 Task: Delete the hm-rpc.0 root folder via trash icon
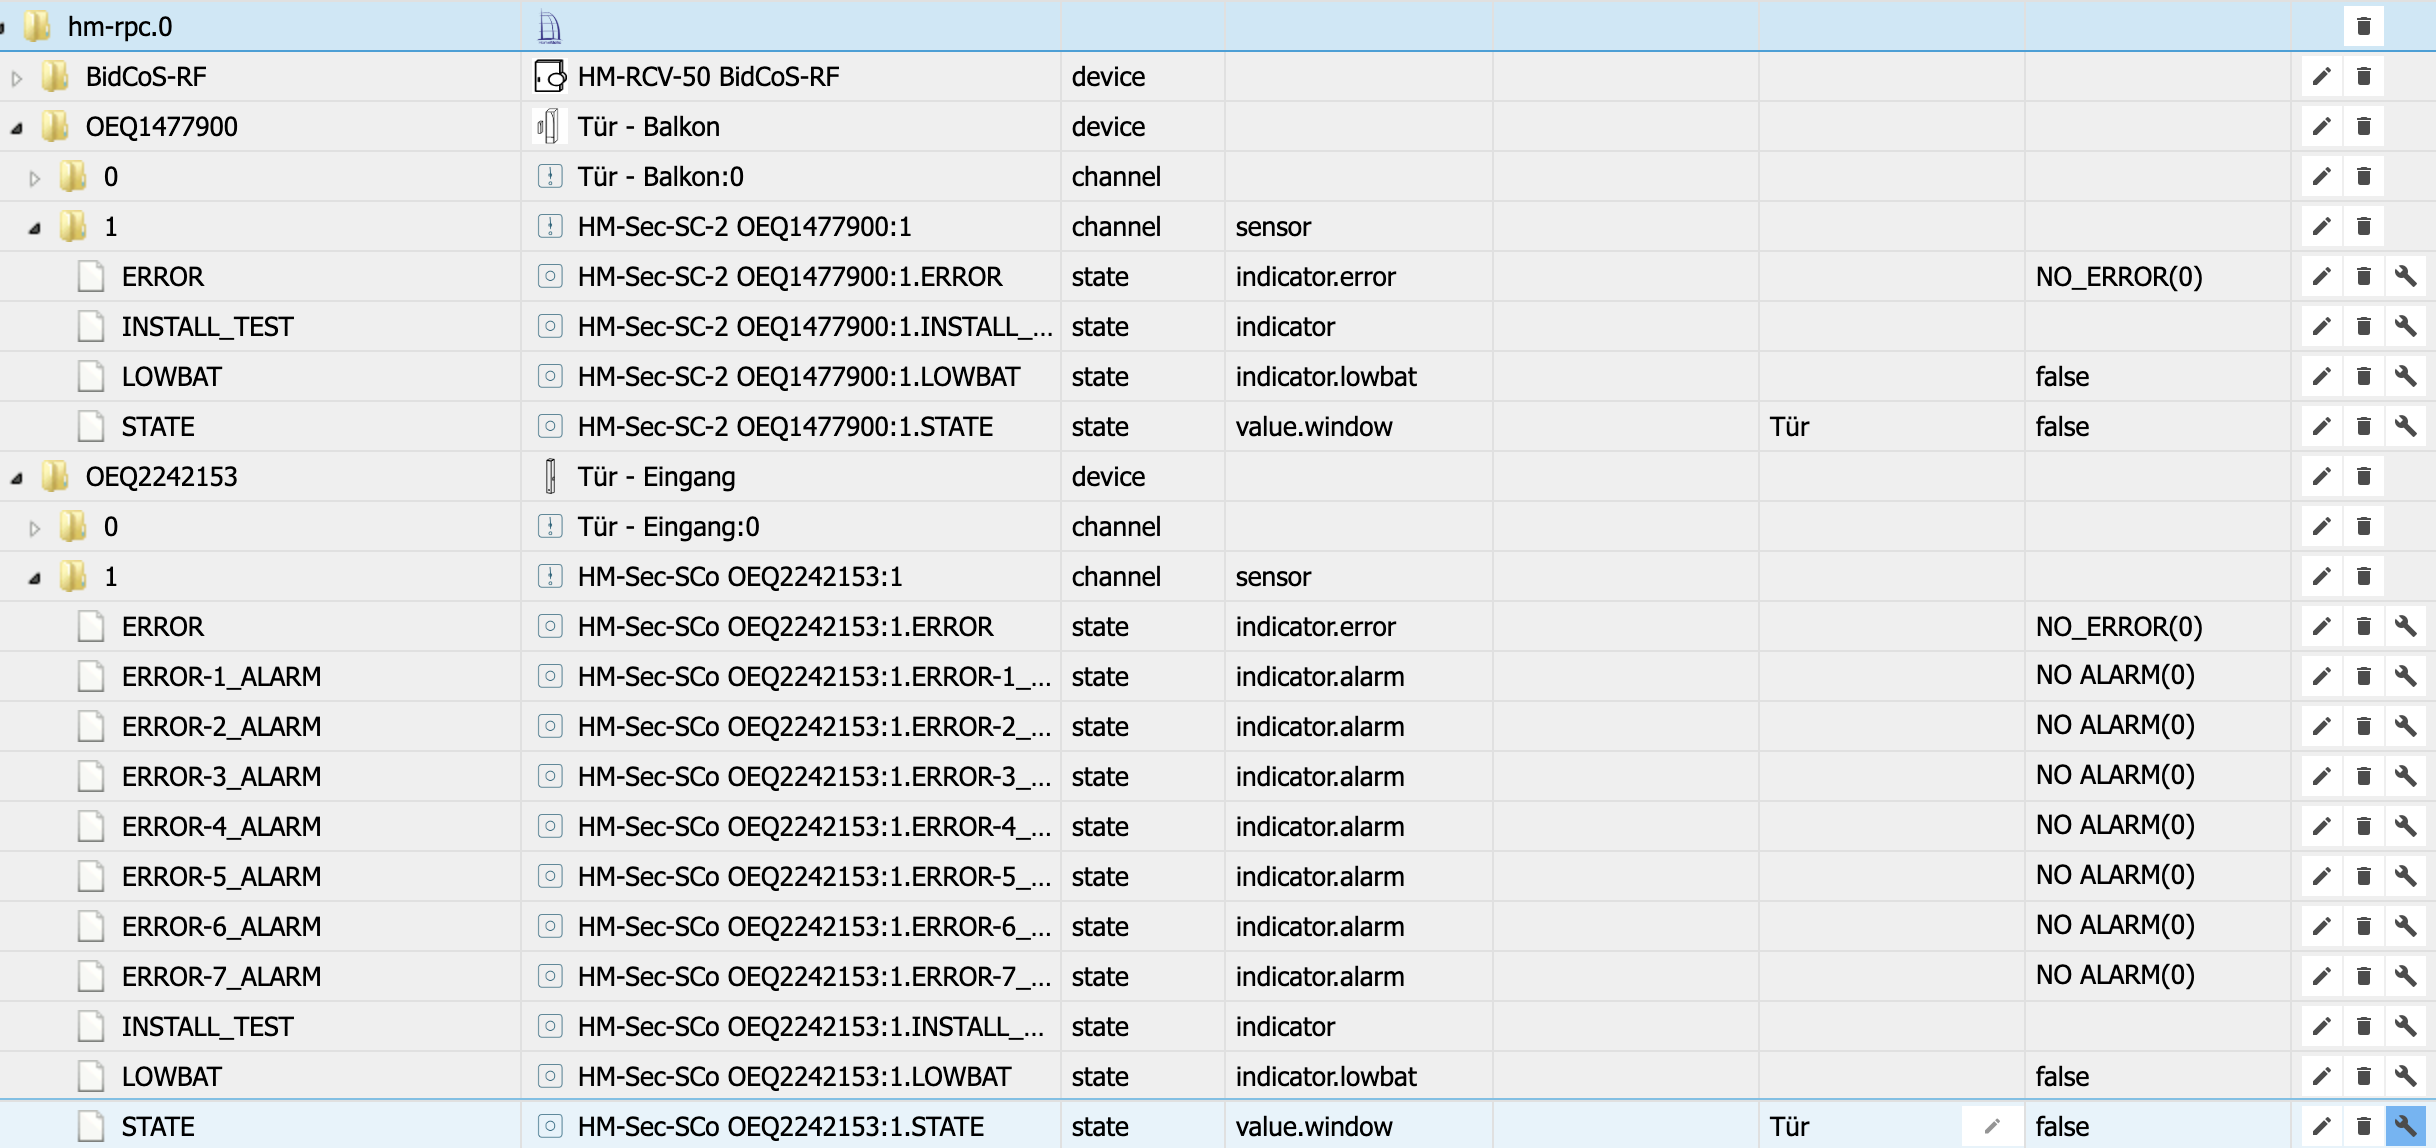(2364, 26)
